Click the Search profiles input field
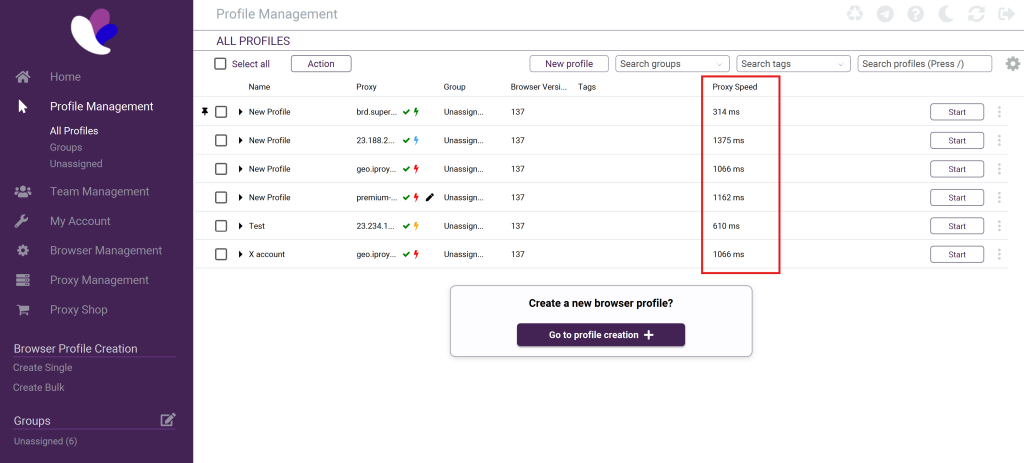 924,64
